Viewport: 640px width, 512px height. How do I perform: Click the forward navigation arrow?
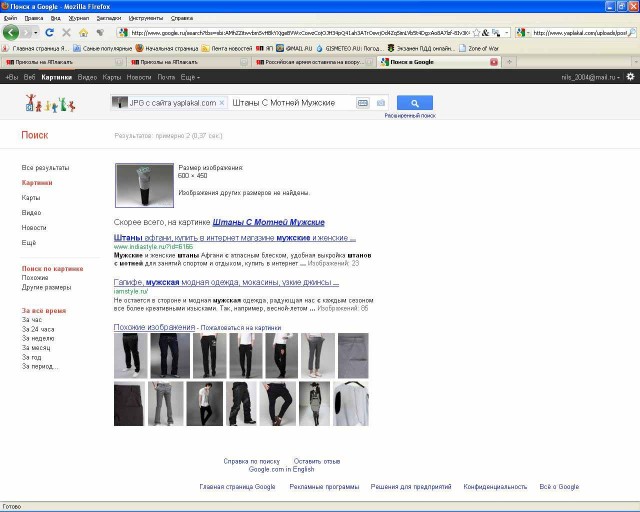[26, 32]
